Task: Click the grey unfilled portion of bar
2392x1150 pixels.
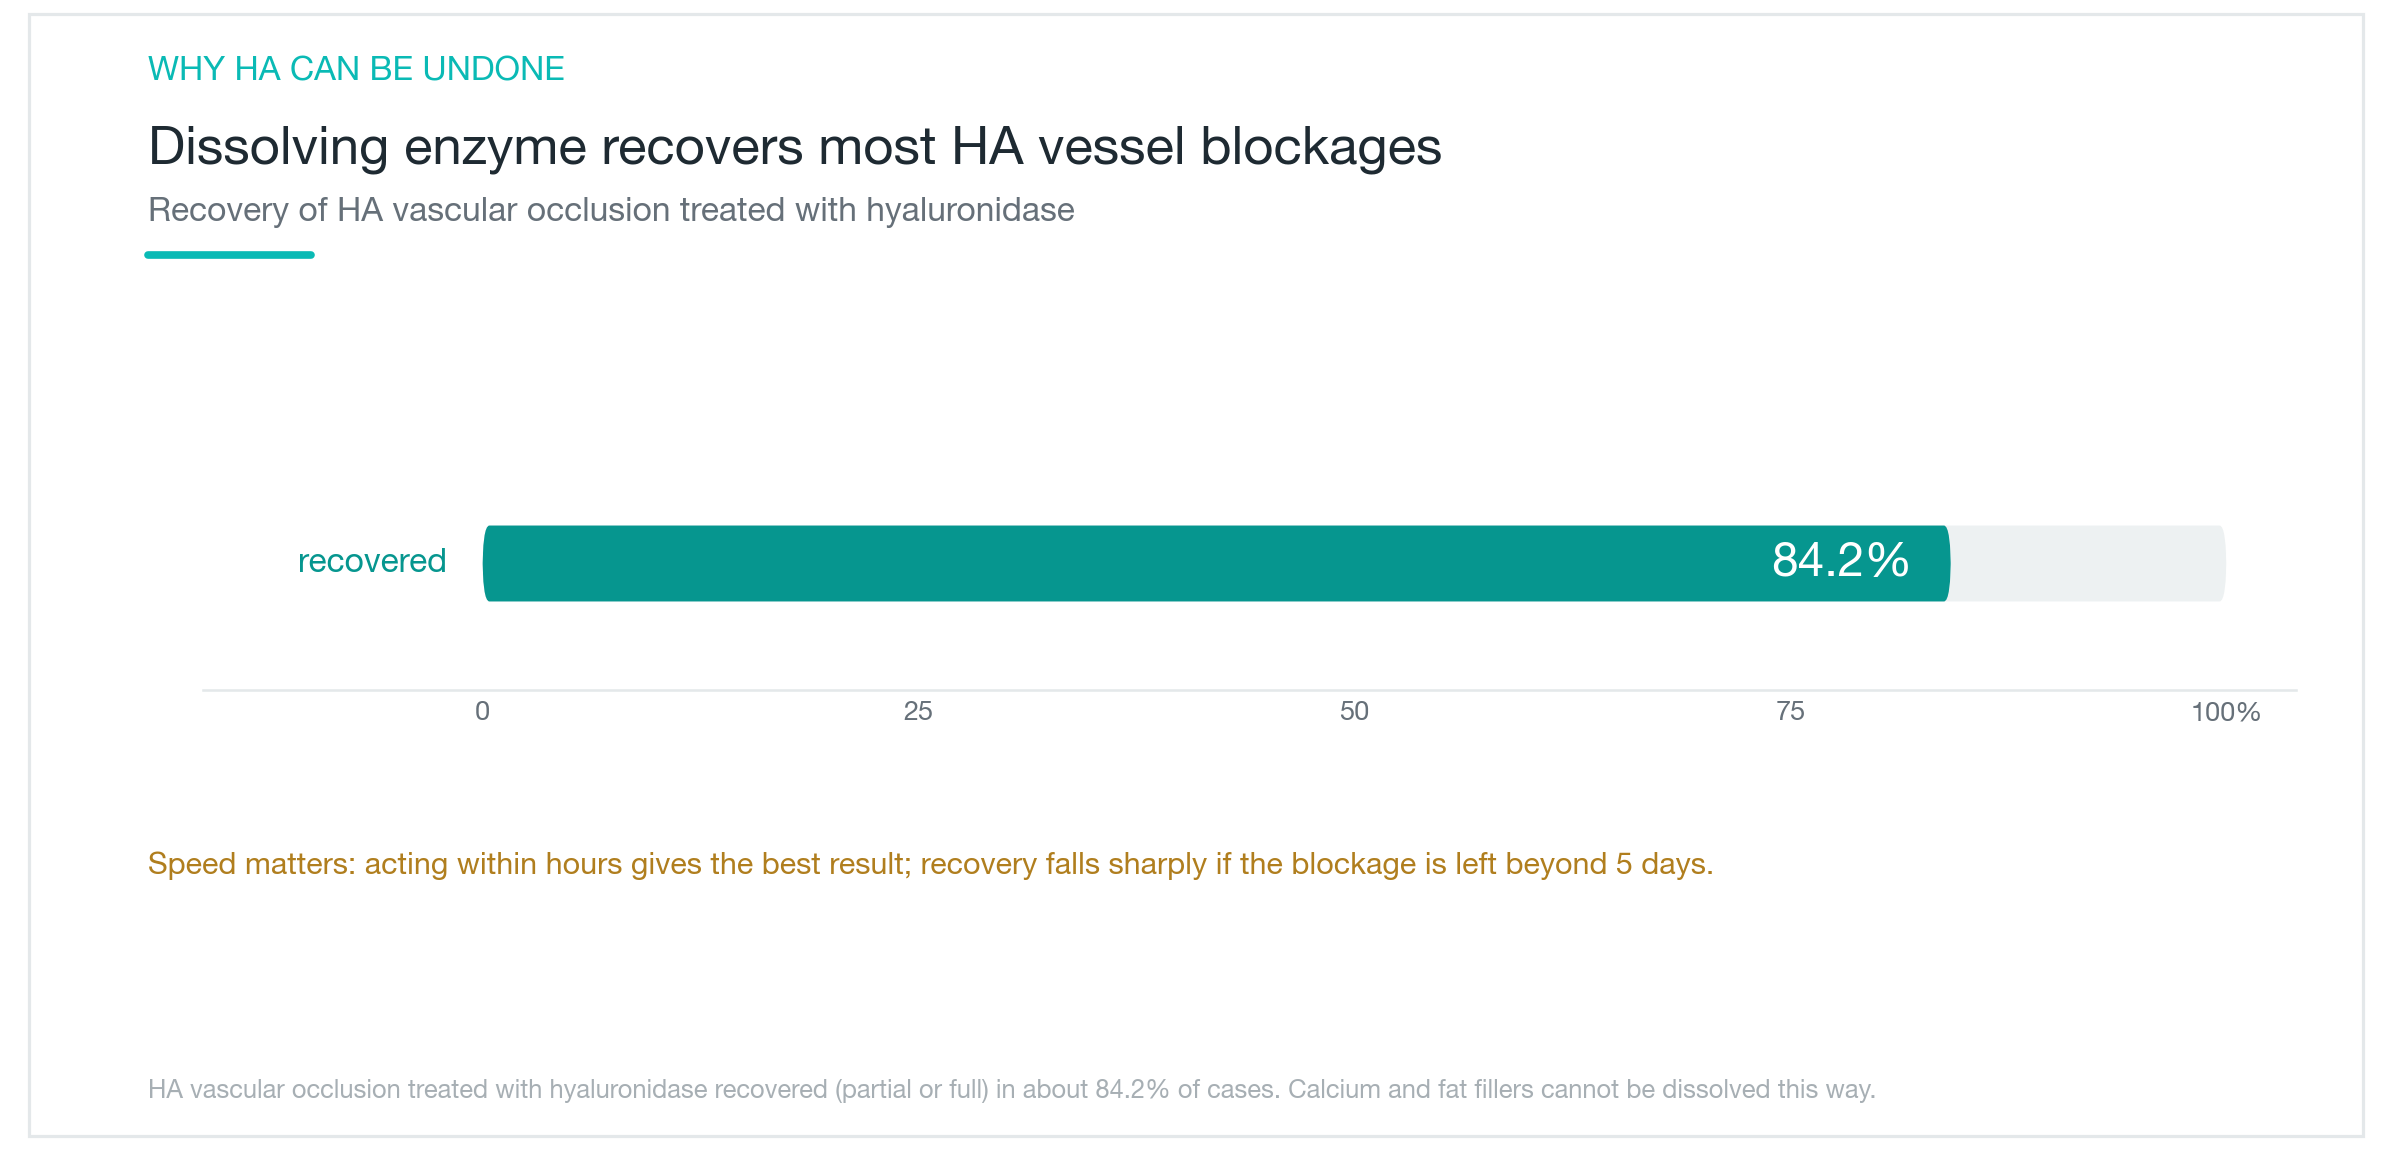Action: click(2088, 563)
